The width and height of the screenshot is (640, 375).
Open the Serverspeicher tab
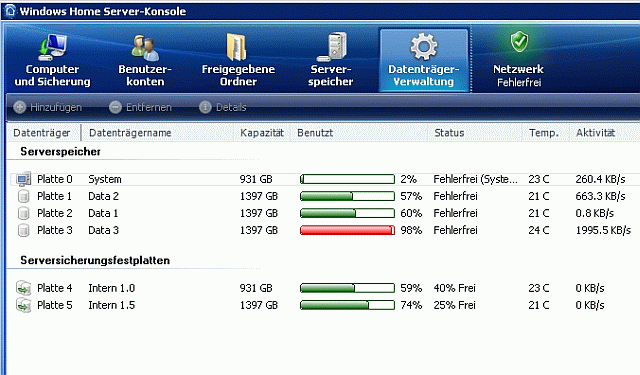(x=331, y=60)
